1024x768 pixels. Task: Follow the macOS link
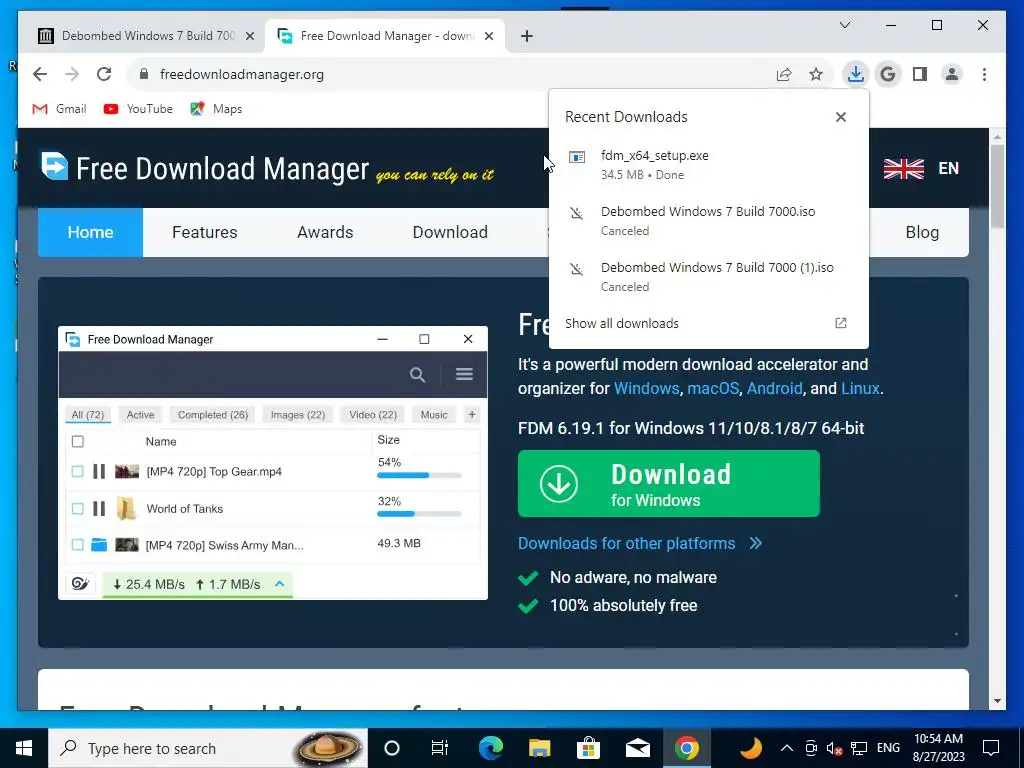click(x=713, y=389)
